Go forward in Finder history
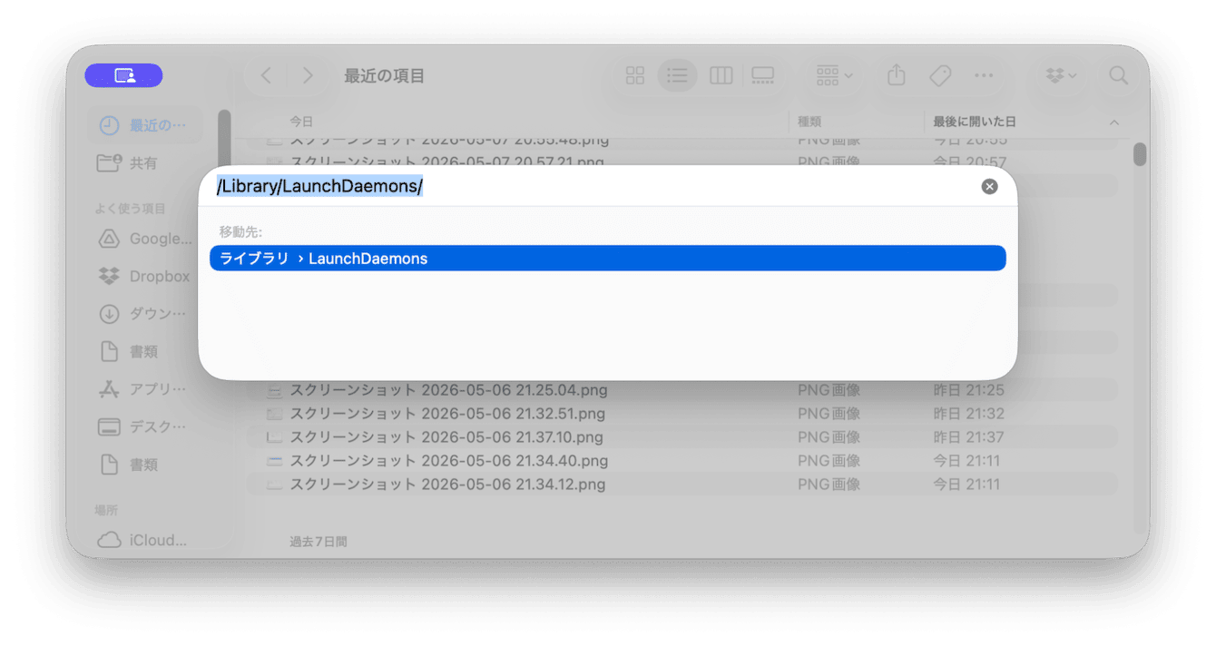Viewport: 1216px width, 646px height. tap(308, 75)
